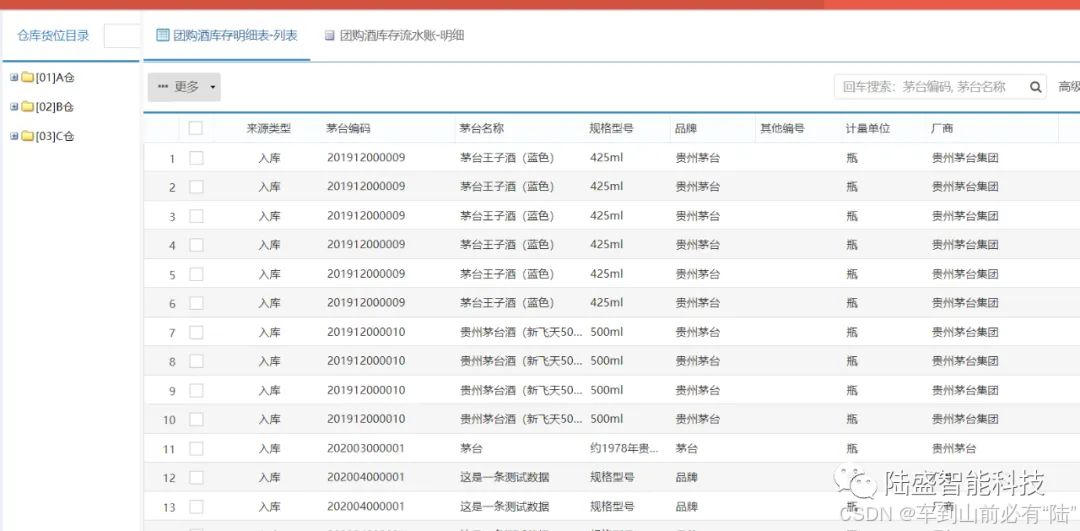Check the checkbox in row 11

[x=196, y=448]
